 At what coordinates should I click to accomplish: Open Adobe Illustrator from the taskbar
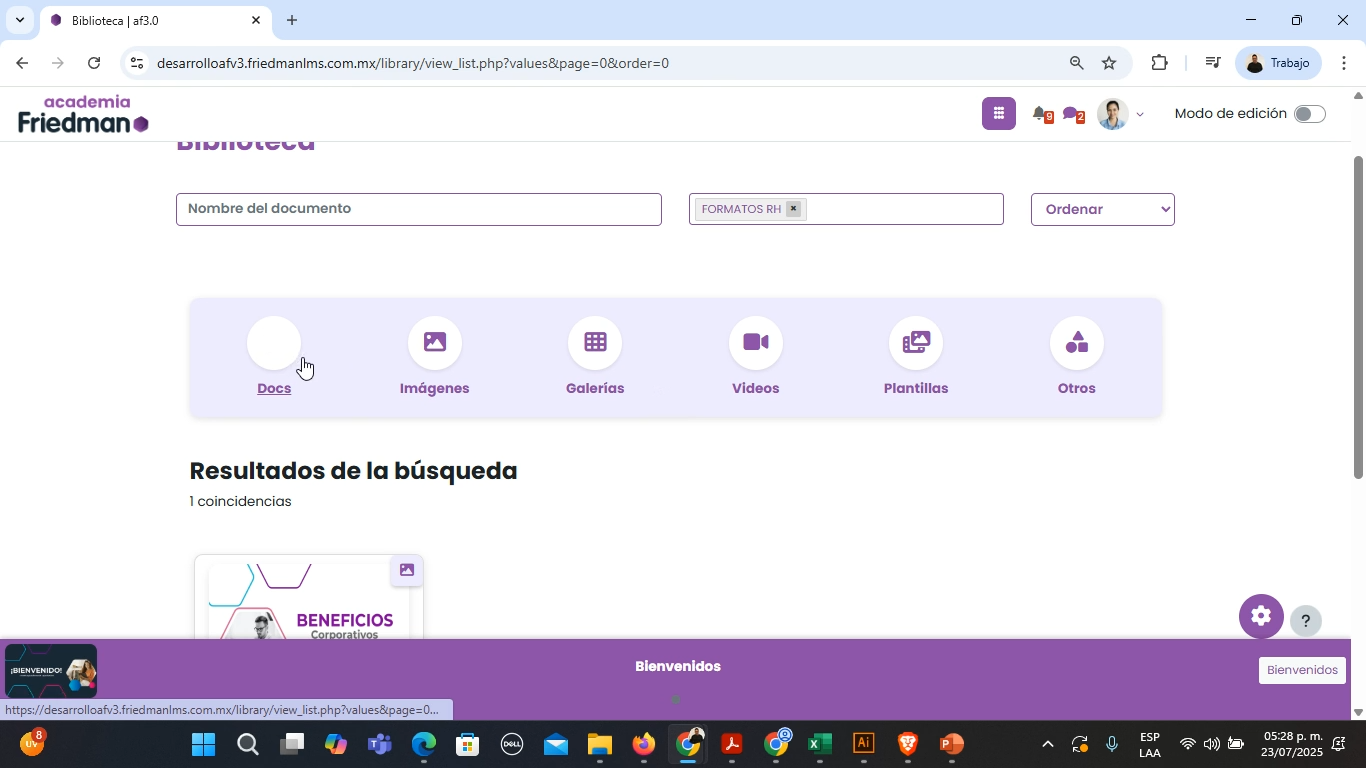864,744
